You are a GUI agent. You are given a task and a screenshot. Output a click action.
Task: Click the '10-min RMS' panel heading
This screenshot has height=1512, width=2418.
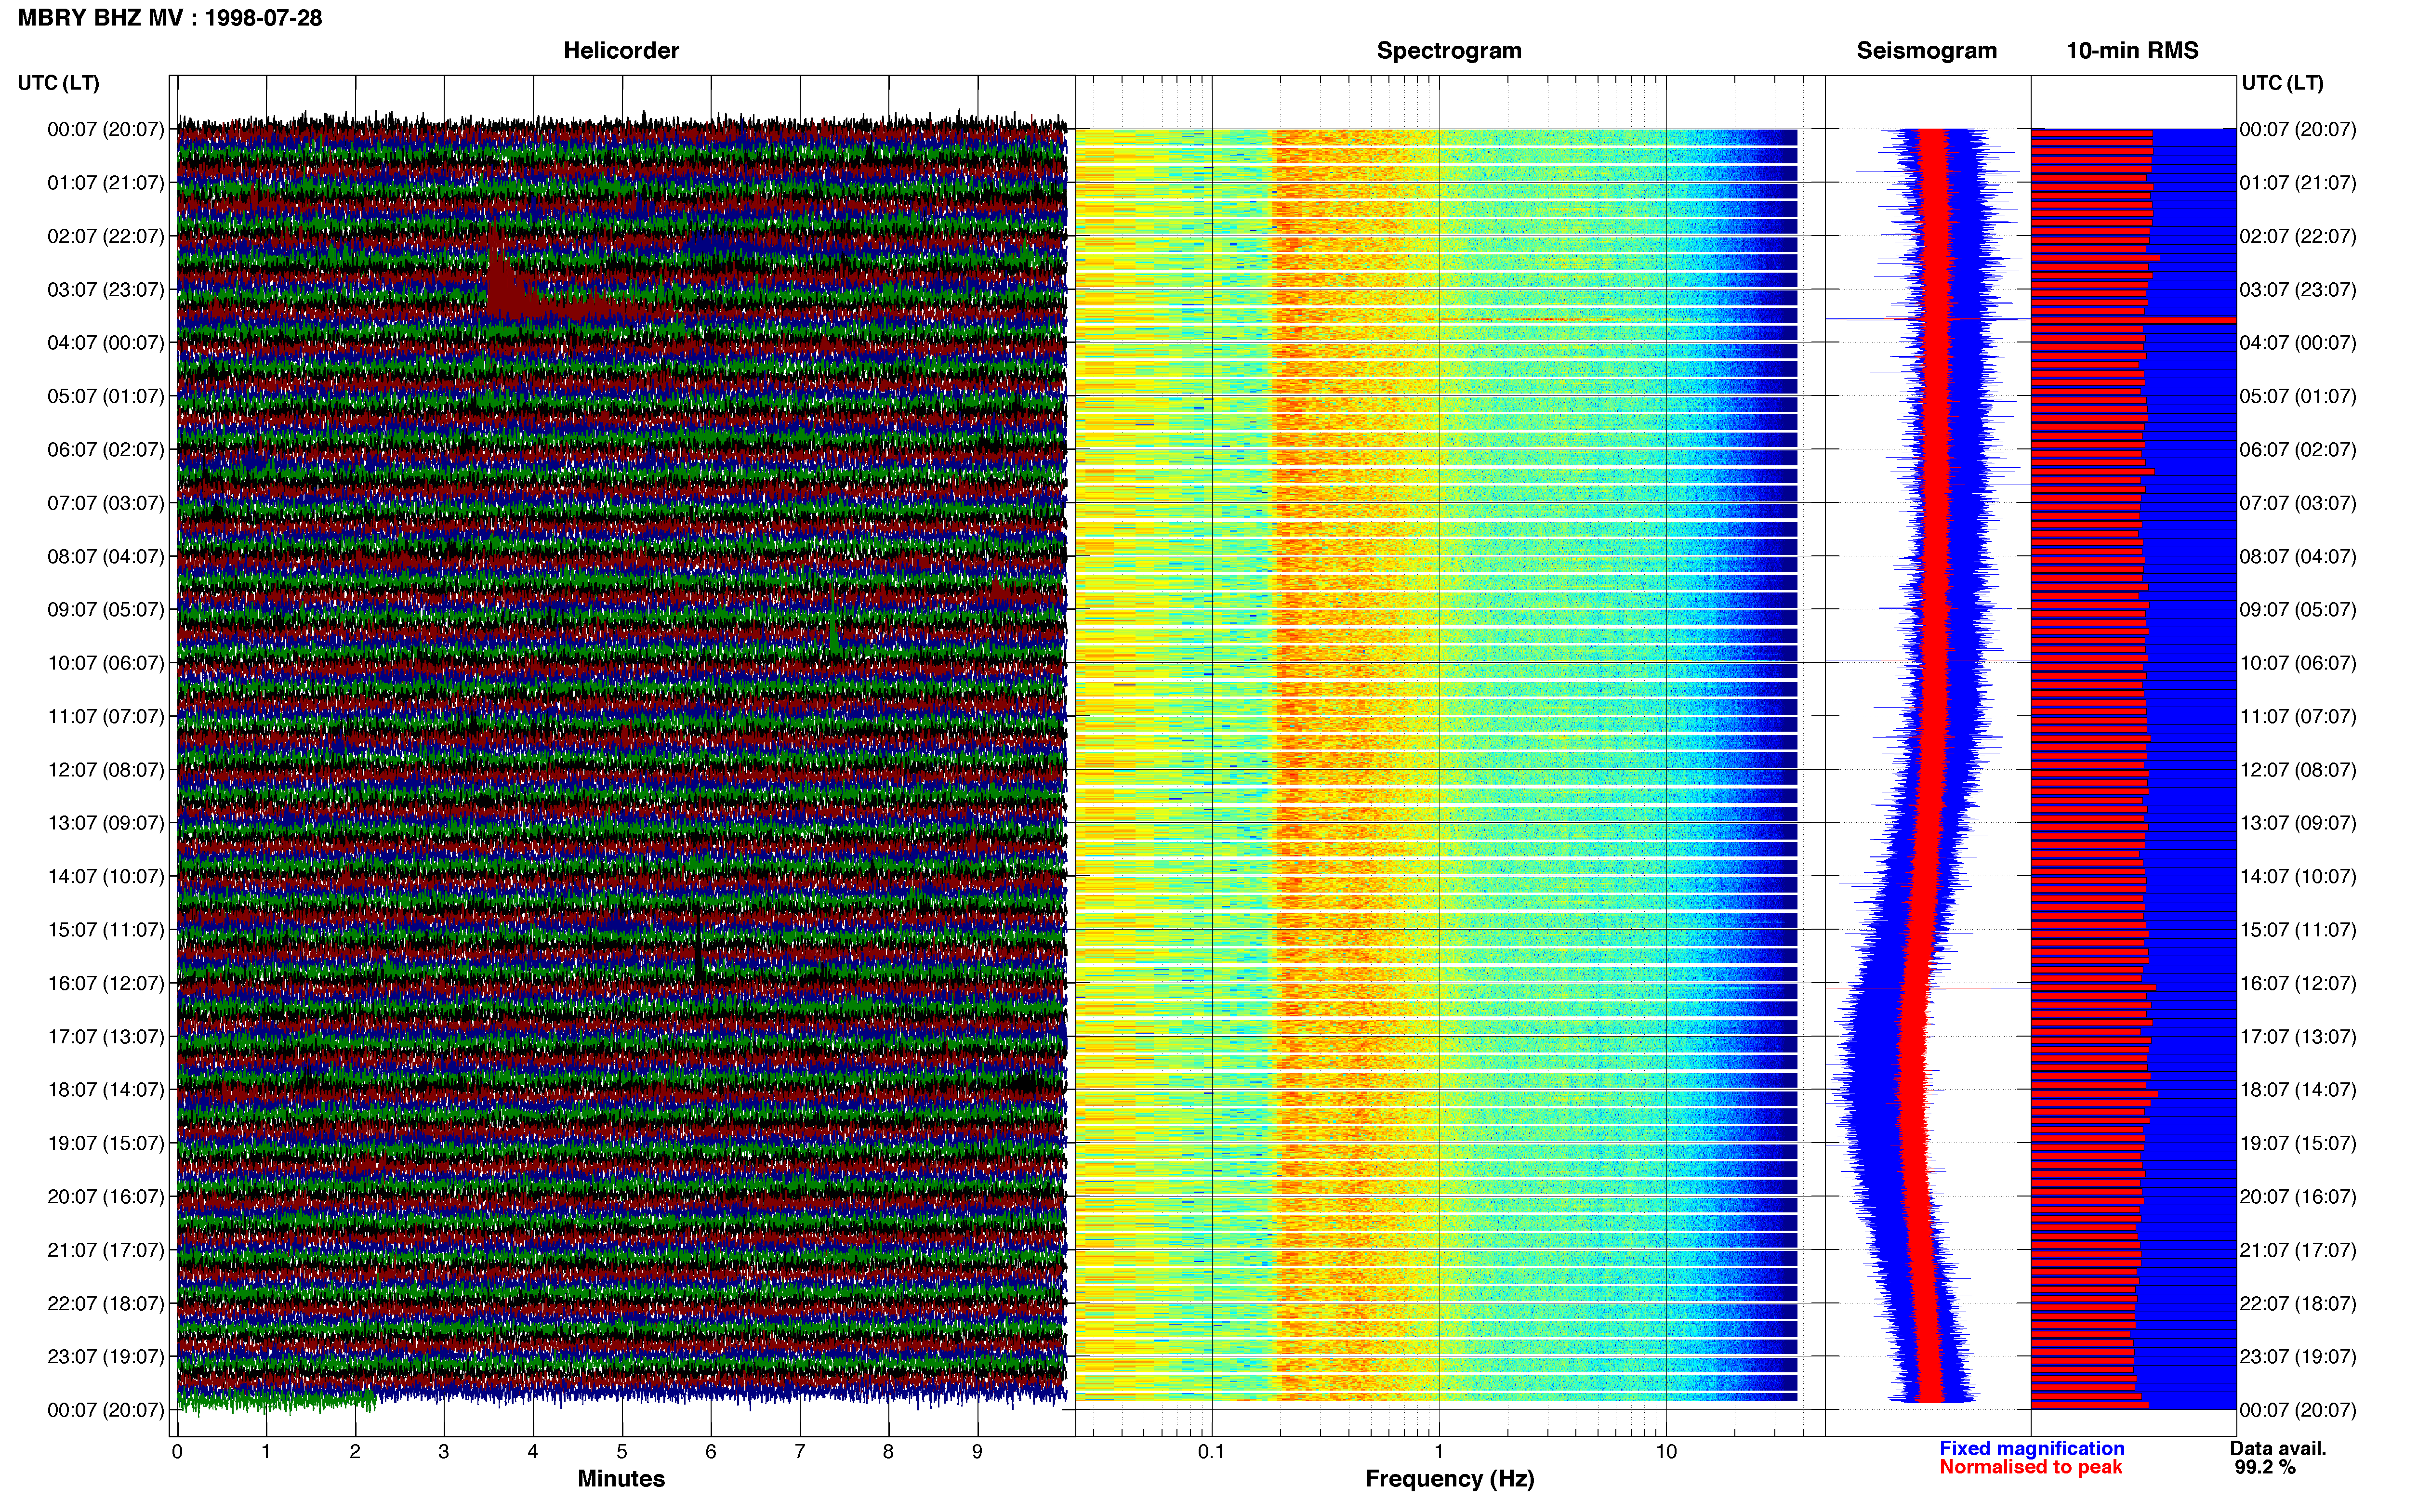click(2132, 51)
